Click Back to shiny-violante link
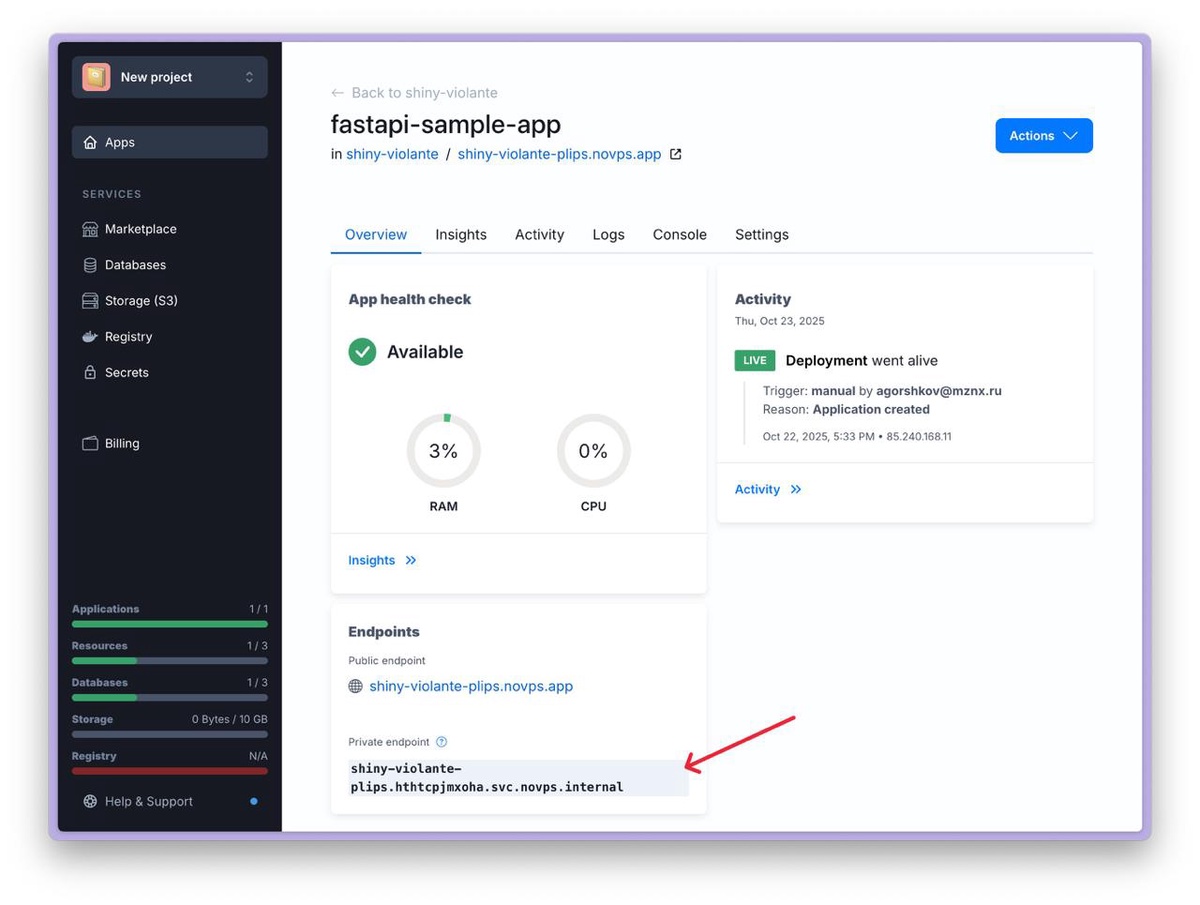 [414, 93]
